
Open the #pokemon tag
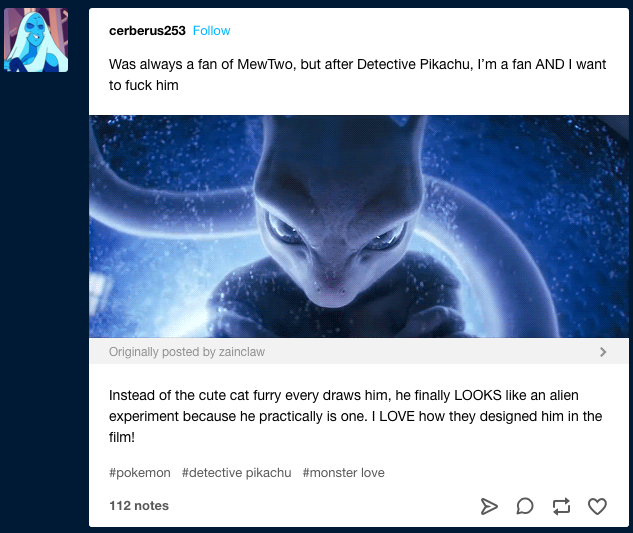140,472
